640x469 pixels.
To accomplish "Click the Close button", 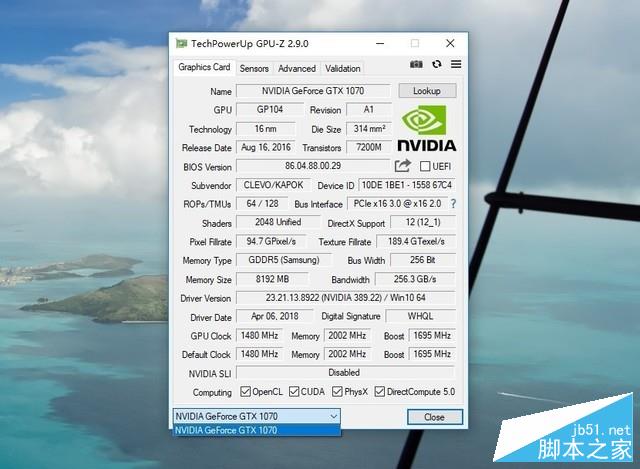I will (435, 417).
